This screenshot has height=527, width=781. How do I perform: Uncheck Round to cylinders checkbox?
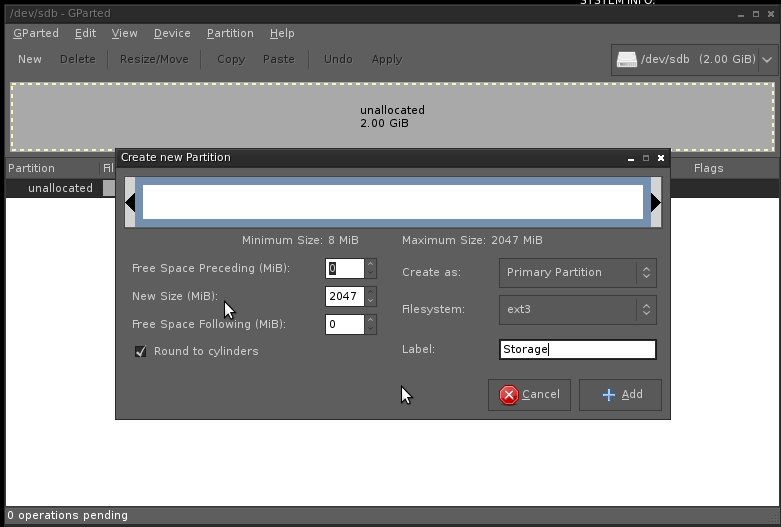(x=140, y=352)
